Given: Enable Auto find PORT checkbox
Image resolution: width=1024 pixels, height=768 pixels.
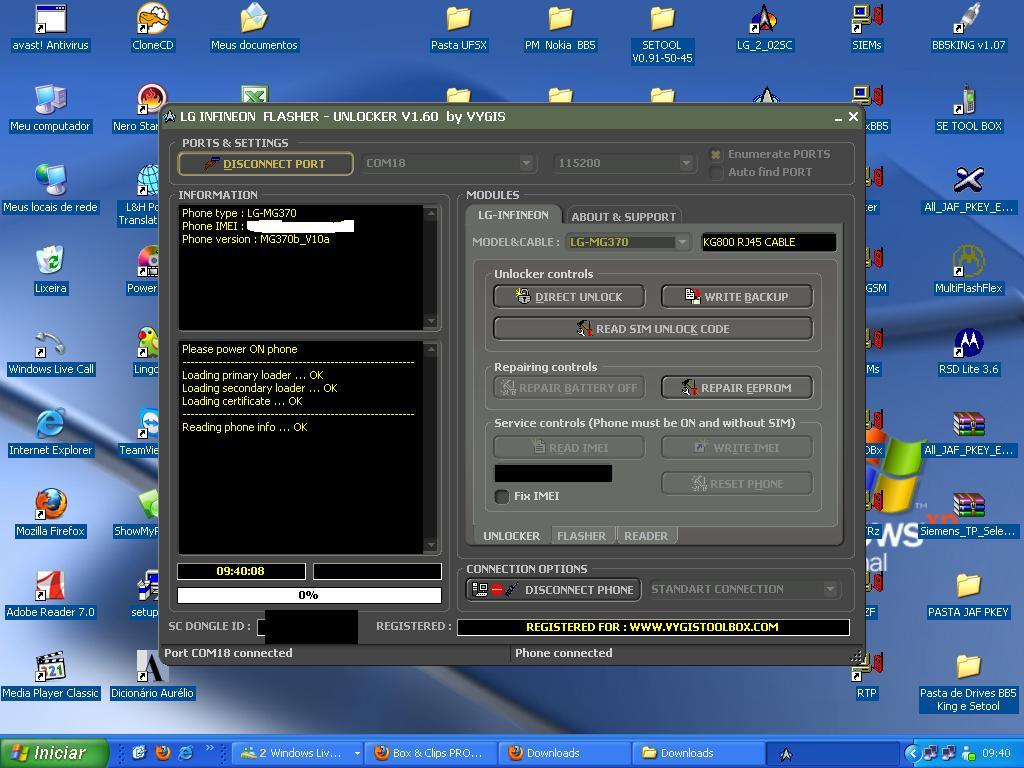Looking at the screenshot, I should coord(716,172).
